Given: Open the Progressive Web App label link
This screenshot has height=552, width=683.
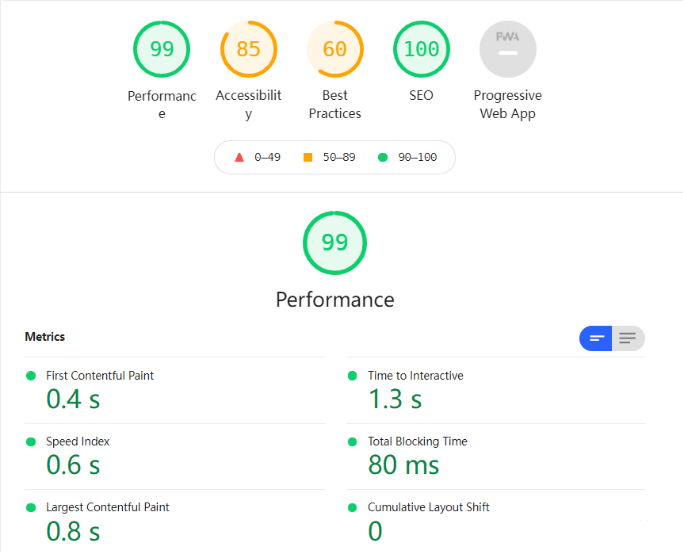Looking at the screenshot, I should (508, 105).
